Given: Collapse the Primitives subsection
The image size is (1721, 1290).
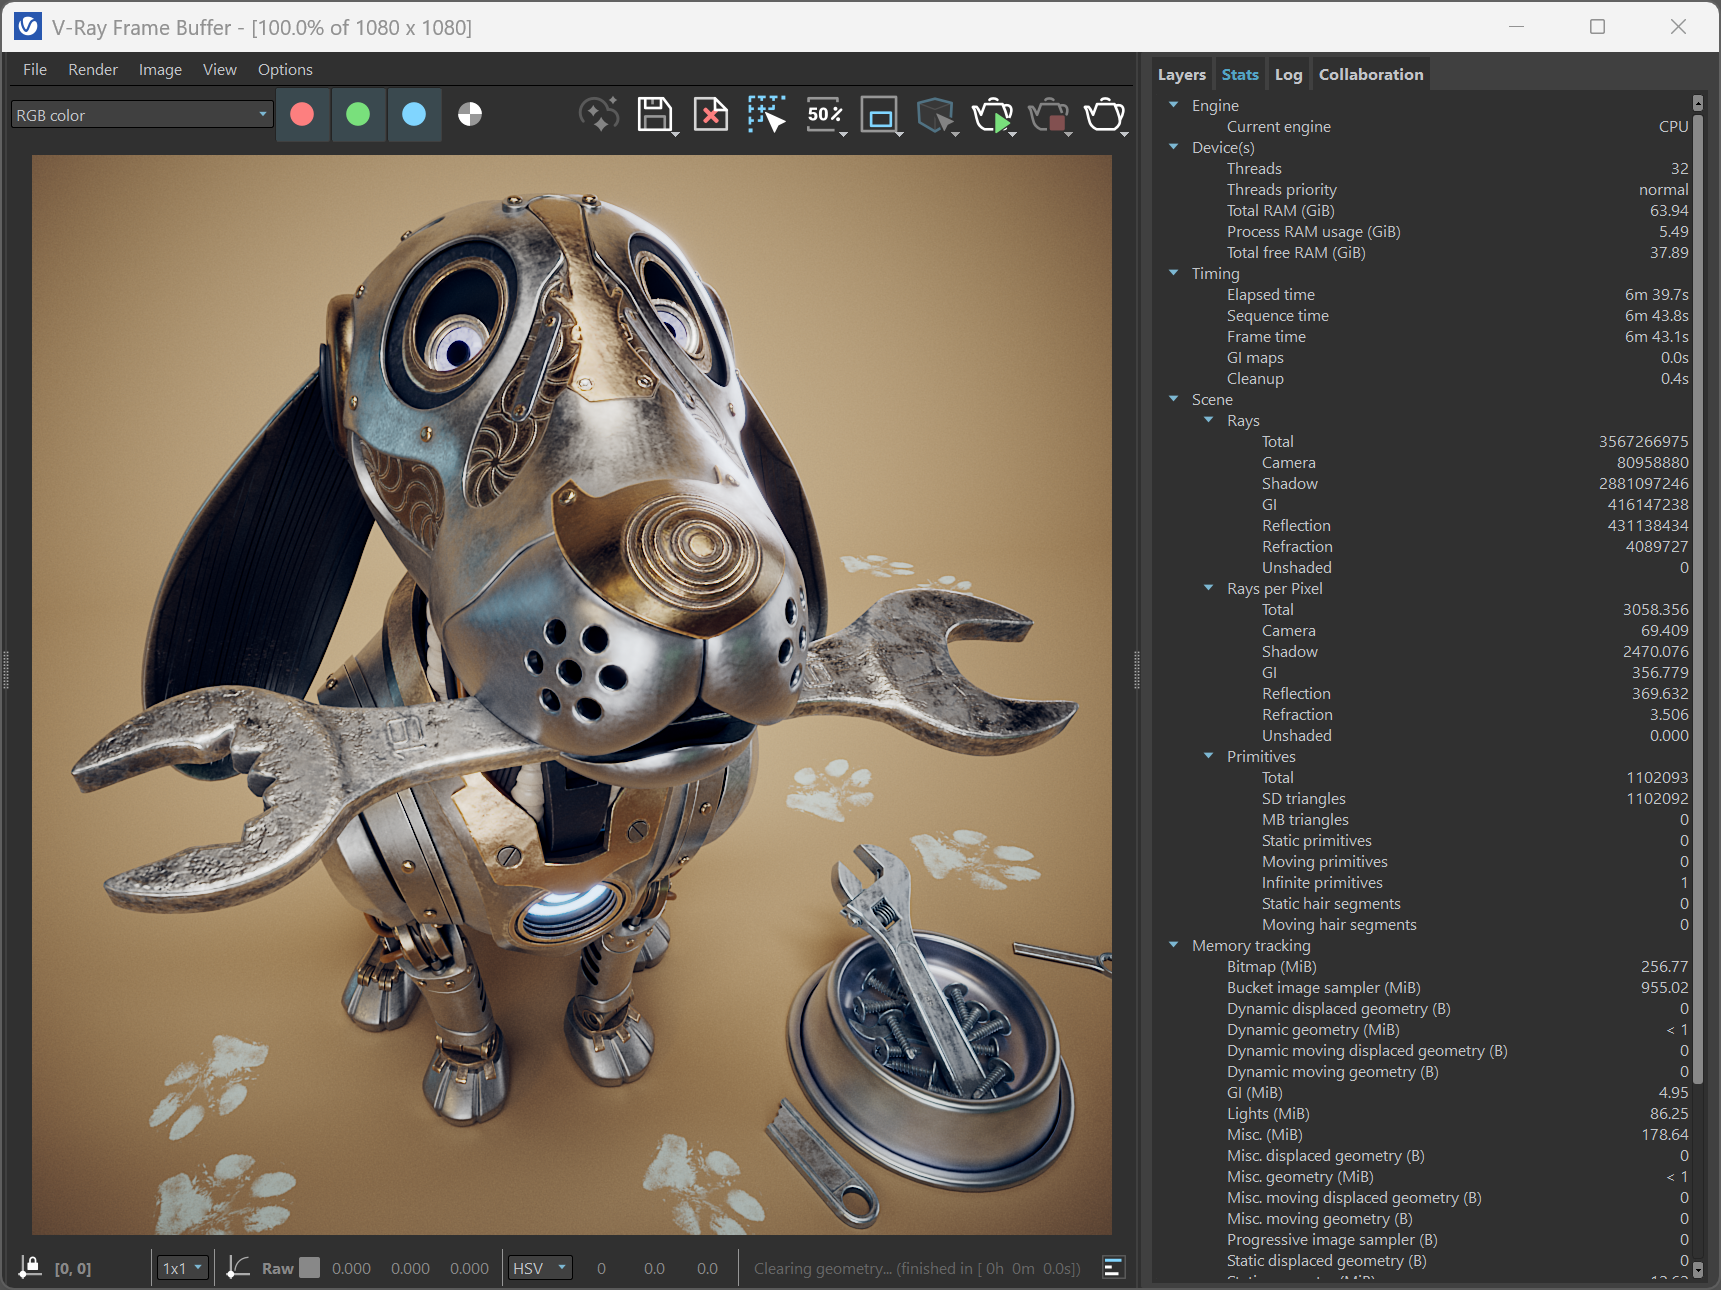Looking at the screenshot, I should 1208,755.
